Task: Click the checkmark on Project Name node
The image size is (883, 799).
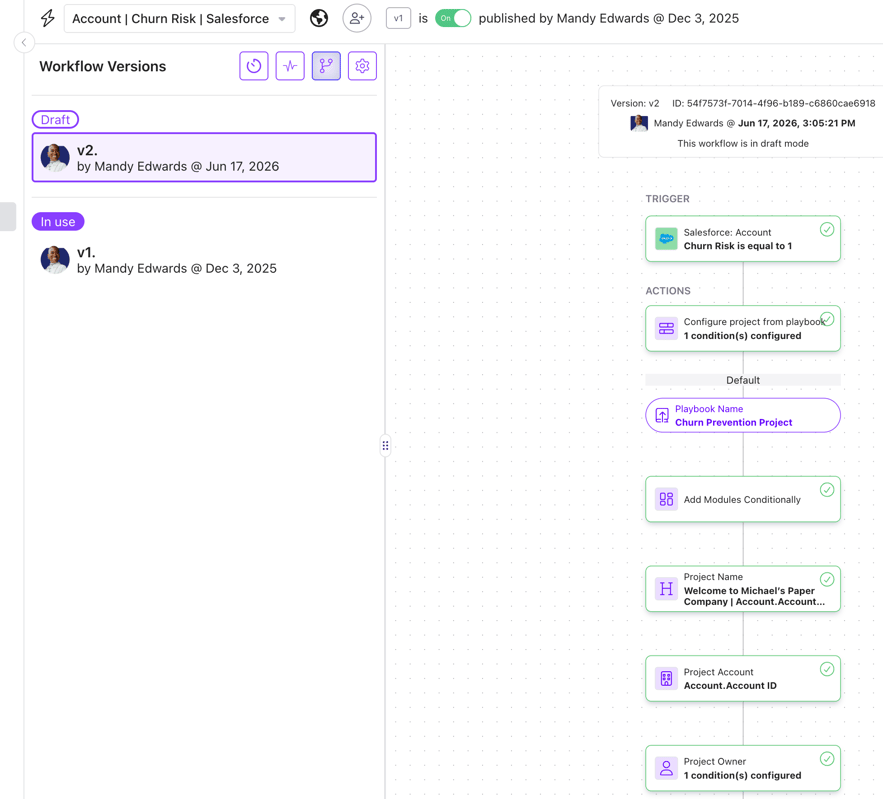Action: 827,579
